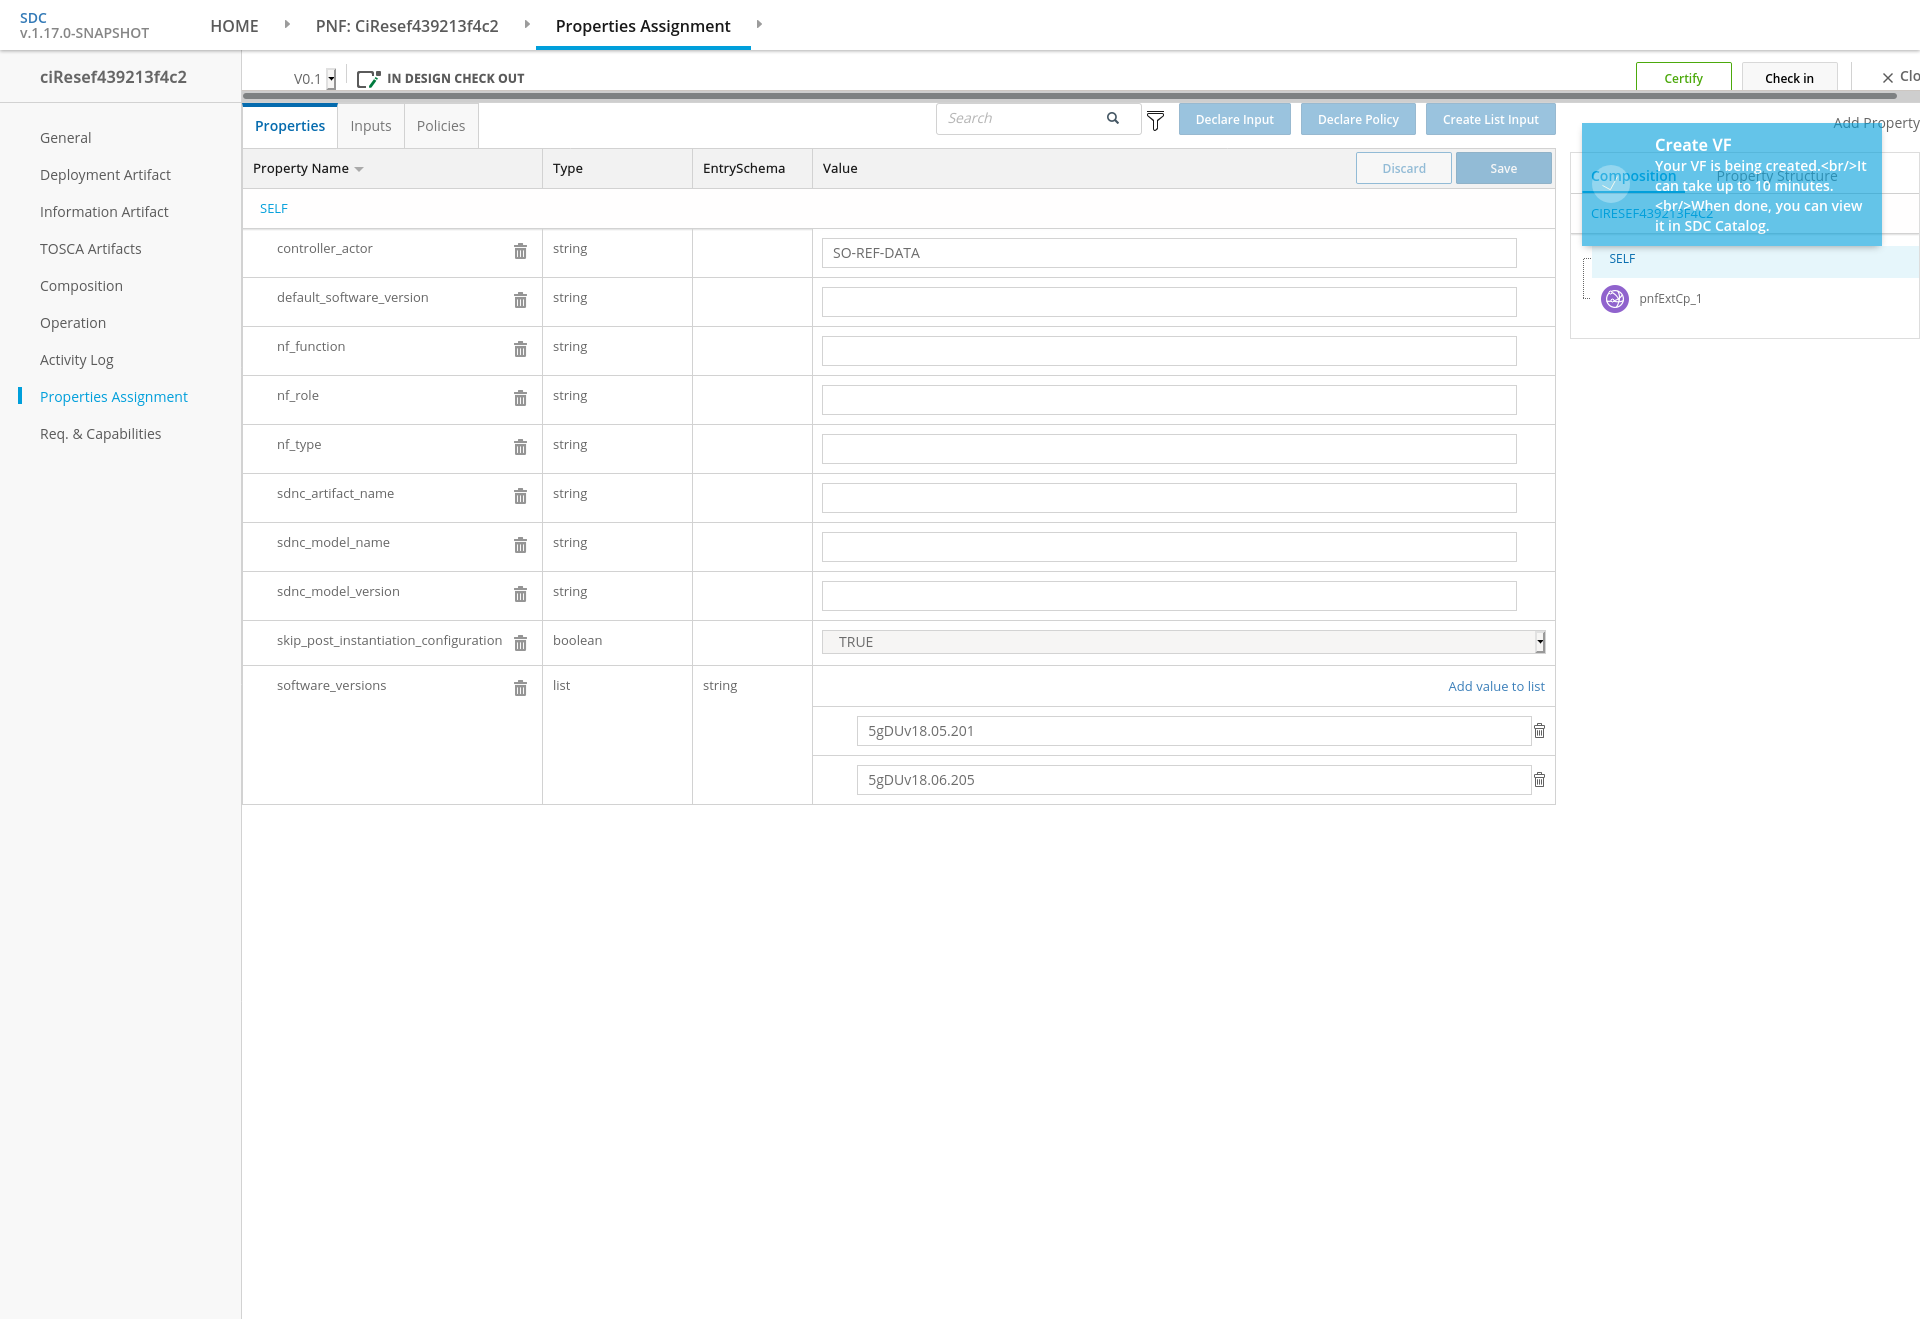Edit the 5gDUv18.06.205 list entry

[1194, 780]
